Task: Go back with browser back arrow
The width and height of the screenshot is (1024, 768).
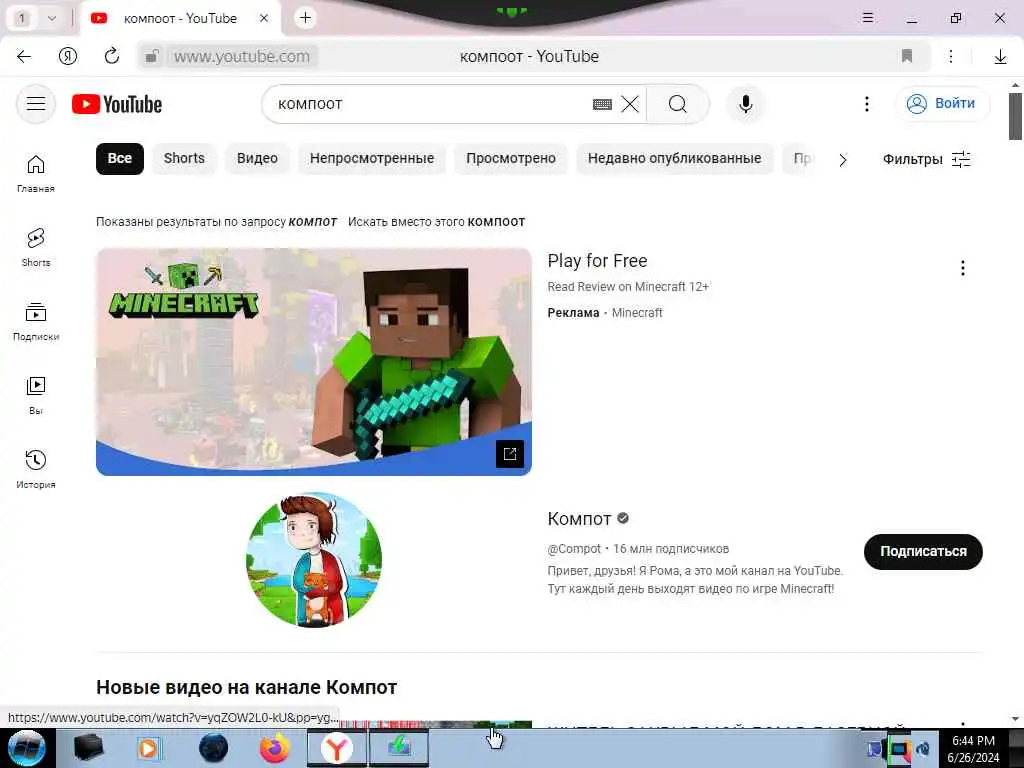Action: point(24,57)
